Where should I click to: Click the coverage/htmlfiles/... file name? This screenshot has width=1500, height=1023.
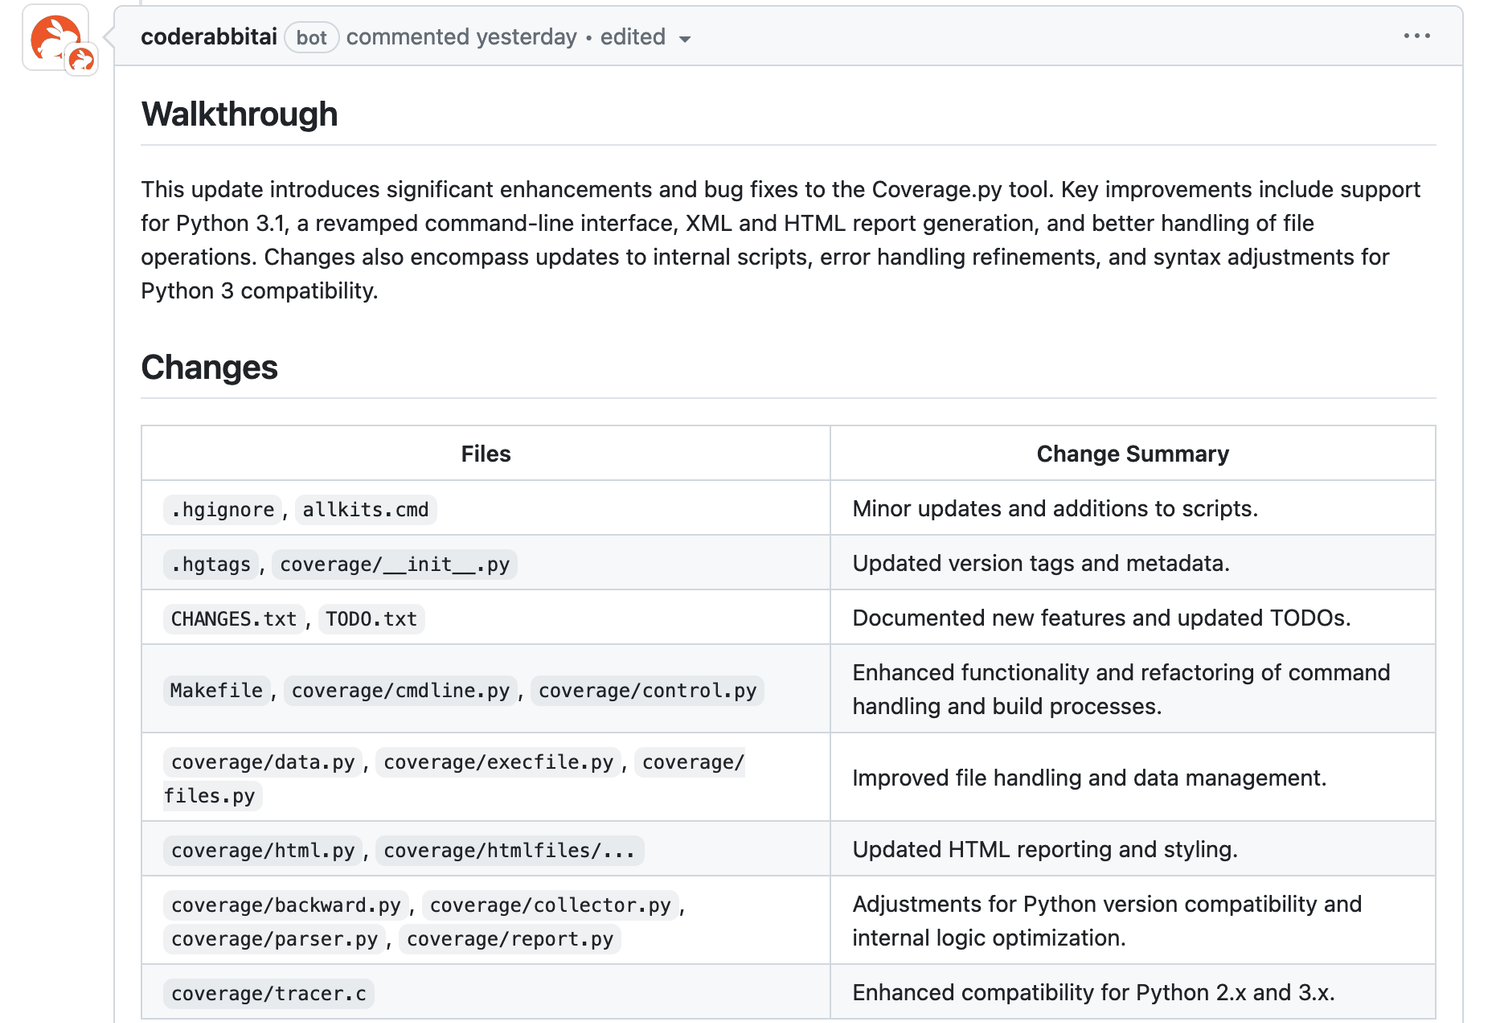(510, 850)
